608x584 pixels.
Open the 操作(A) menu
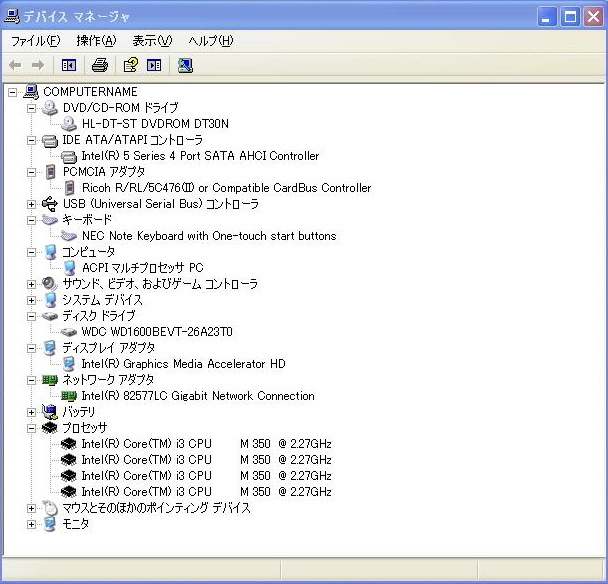96,41
